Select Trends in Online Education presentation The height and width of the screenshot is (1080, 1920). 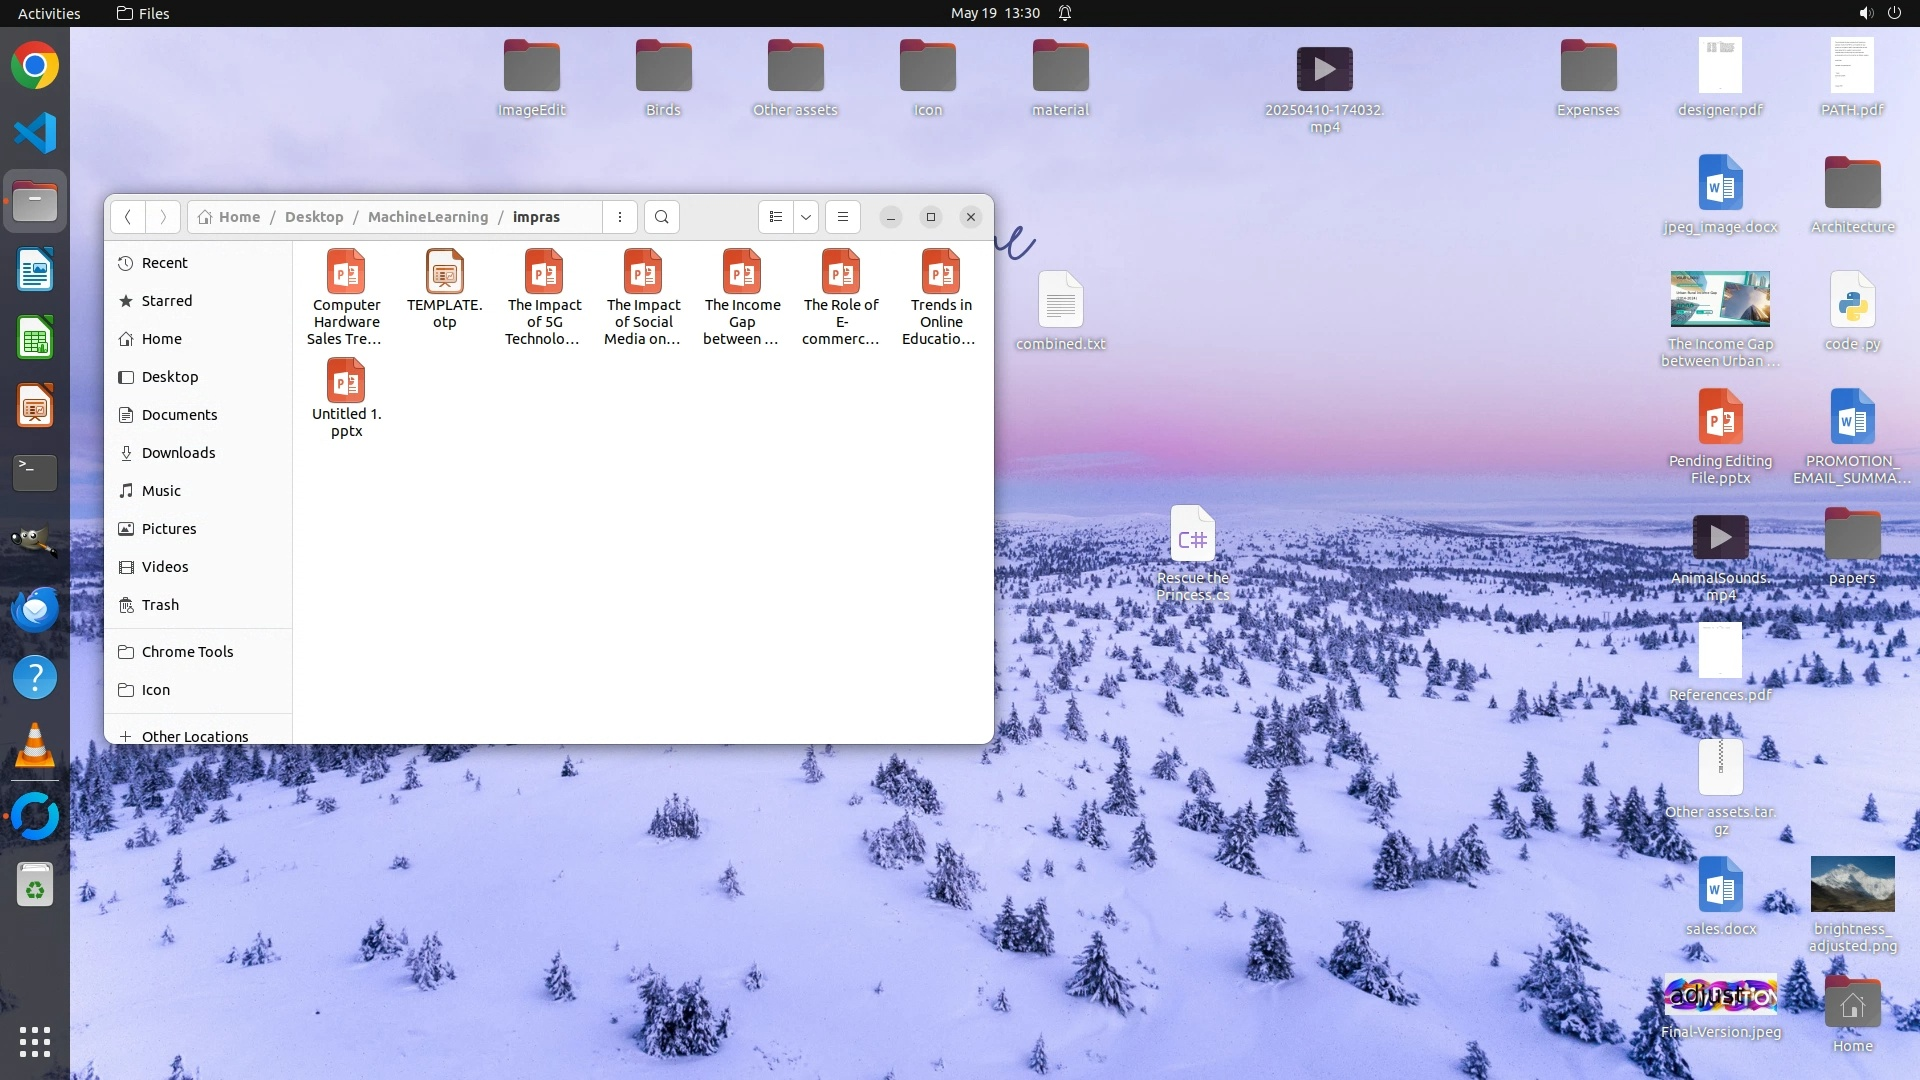941,274
